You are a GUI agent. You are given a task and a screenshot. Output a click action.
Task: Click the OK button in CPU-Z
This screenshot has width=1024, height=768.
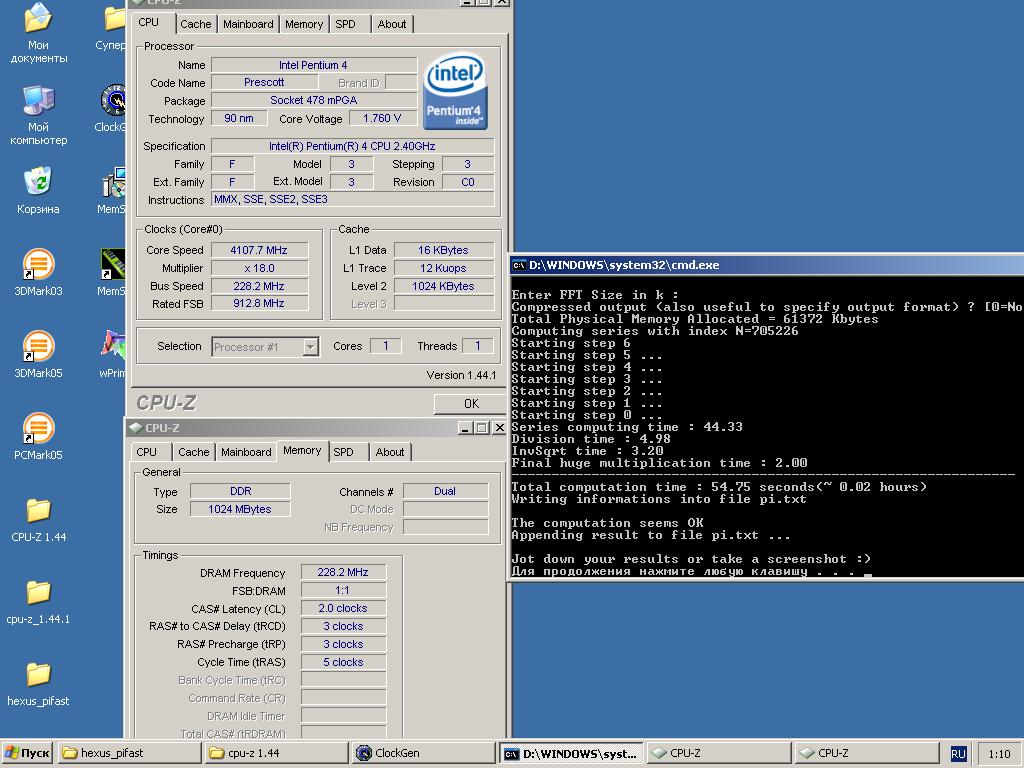[470, 404]
